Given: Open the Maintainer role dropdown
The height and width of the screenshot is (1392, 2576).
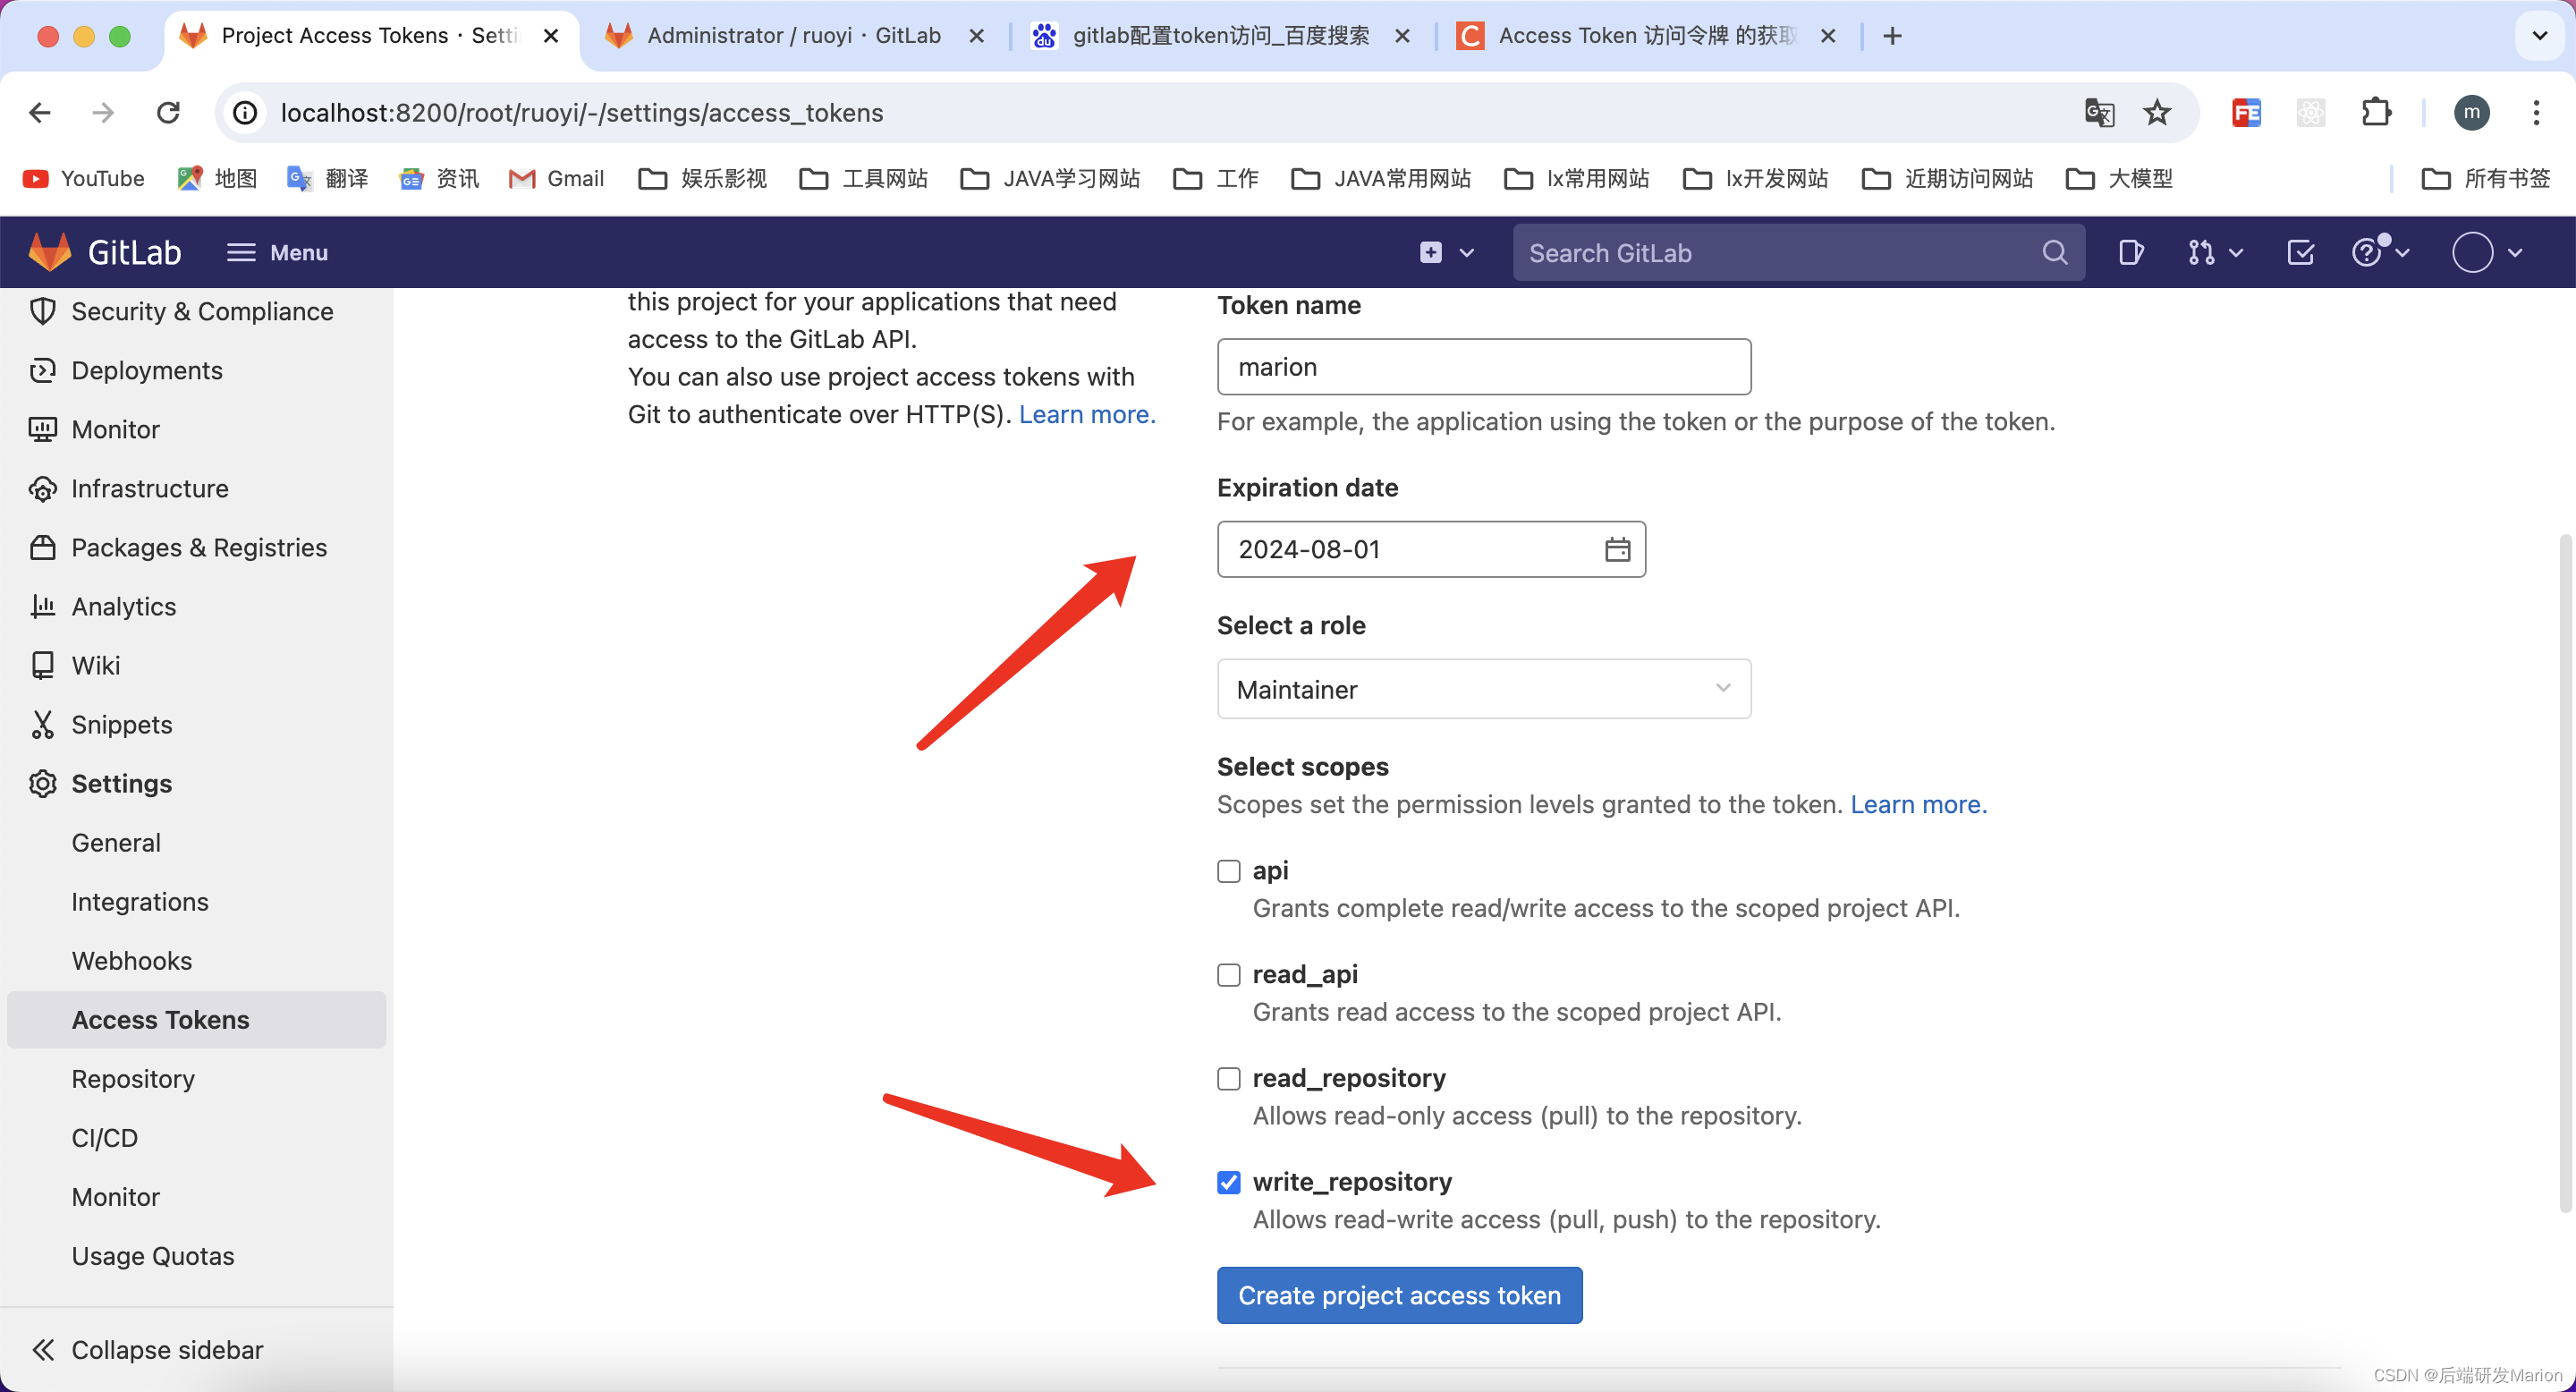Looking at the screenshot, I should (1483, 688).
